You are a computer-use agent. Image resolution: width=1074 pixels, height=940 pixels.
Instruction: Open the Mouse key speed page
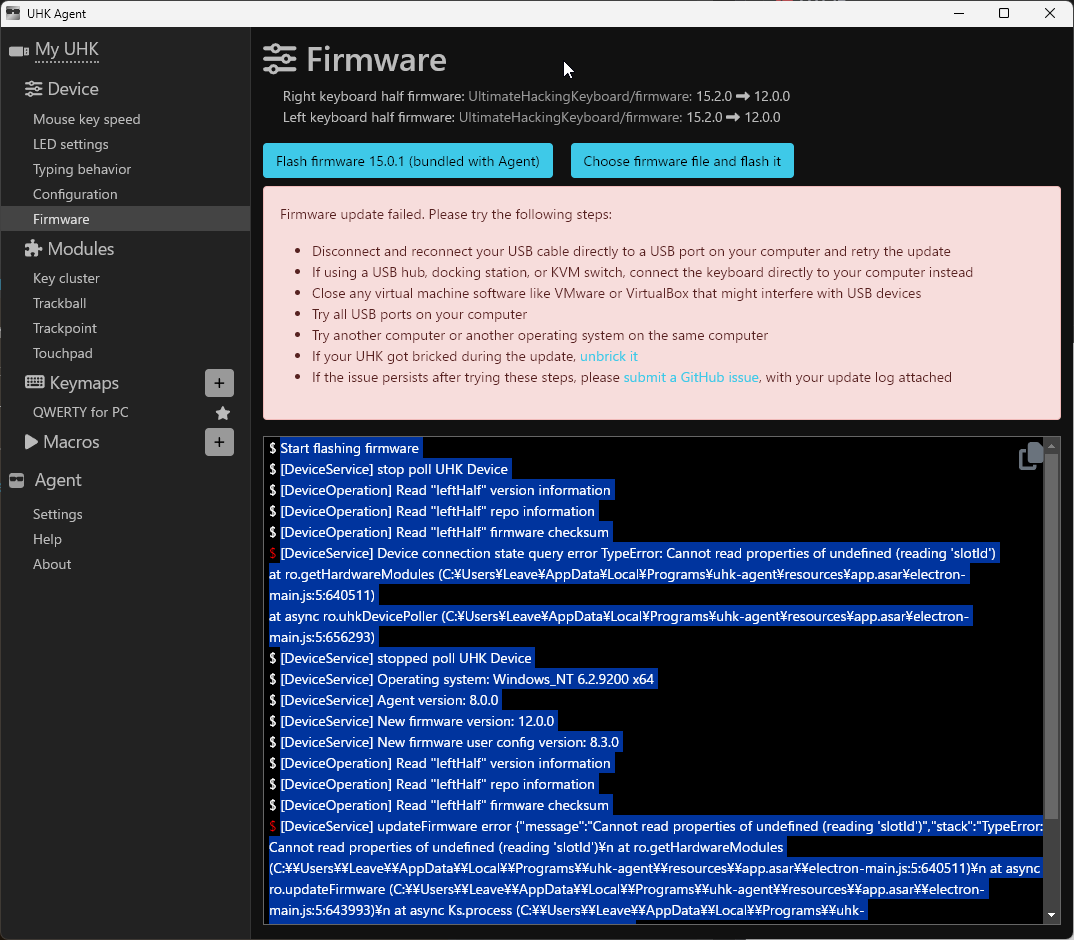pos(86,120)
